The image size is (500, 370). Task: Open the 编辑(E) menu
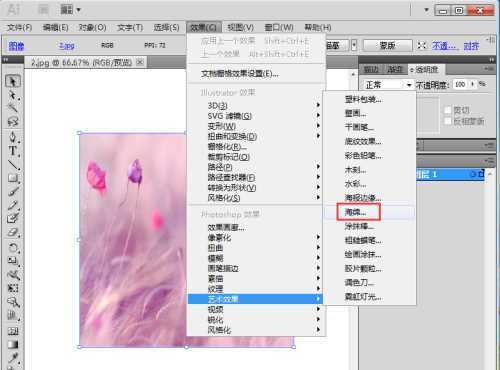point(56,27)
